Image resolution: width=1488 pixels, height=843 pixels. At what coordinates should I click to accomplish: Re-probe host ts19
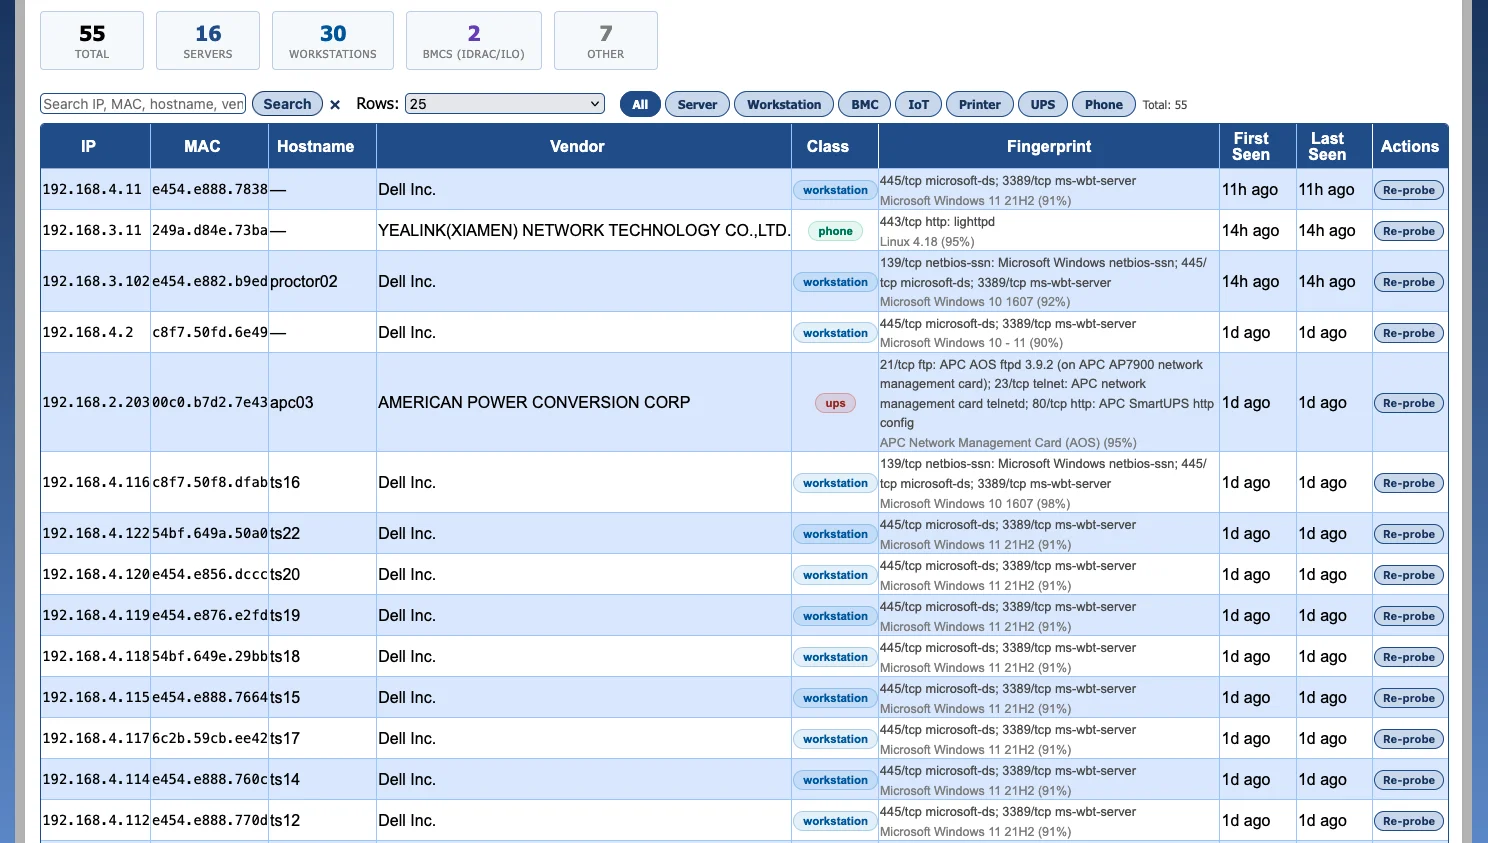click(x=1409, y=616)
